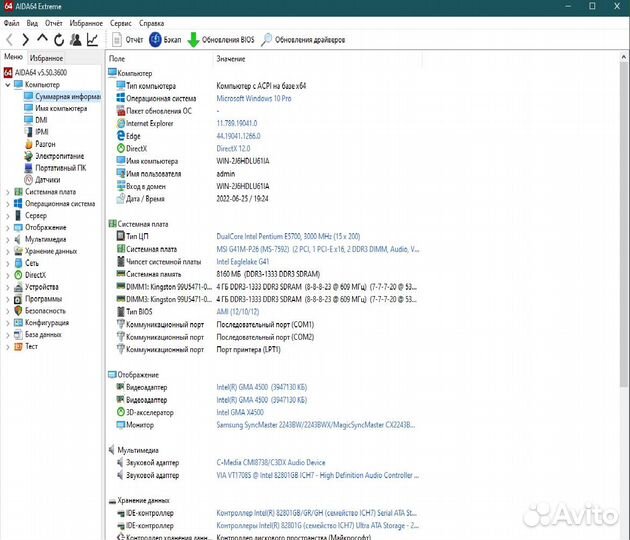Click the Forward navigation arrow
This screenshot has width=630, height=540.
click(x=26, y=40)
